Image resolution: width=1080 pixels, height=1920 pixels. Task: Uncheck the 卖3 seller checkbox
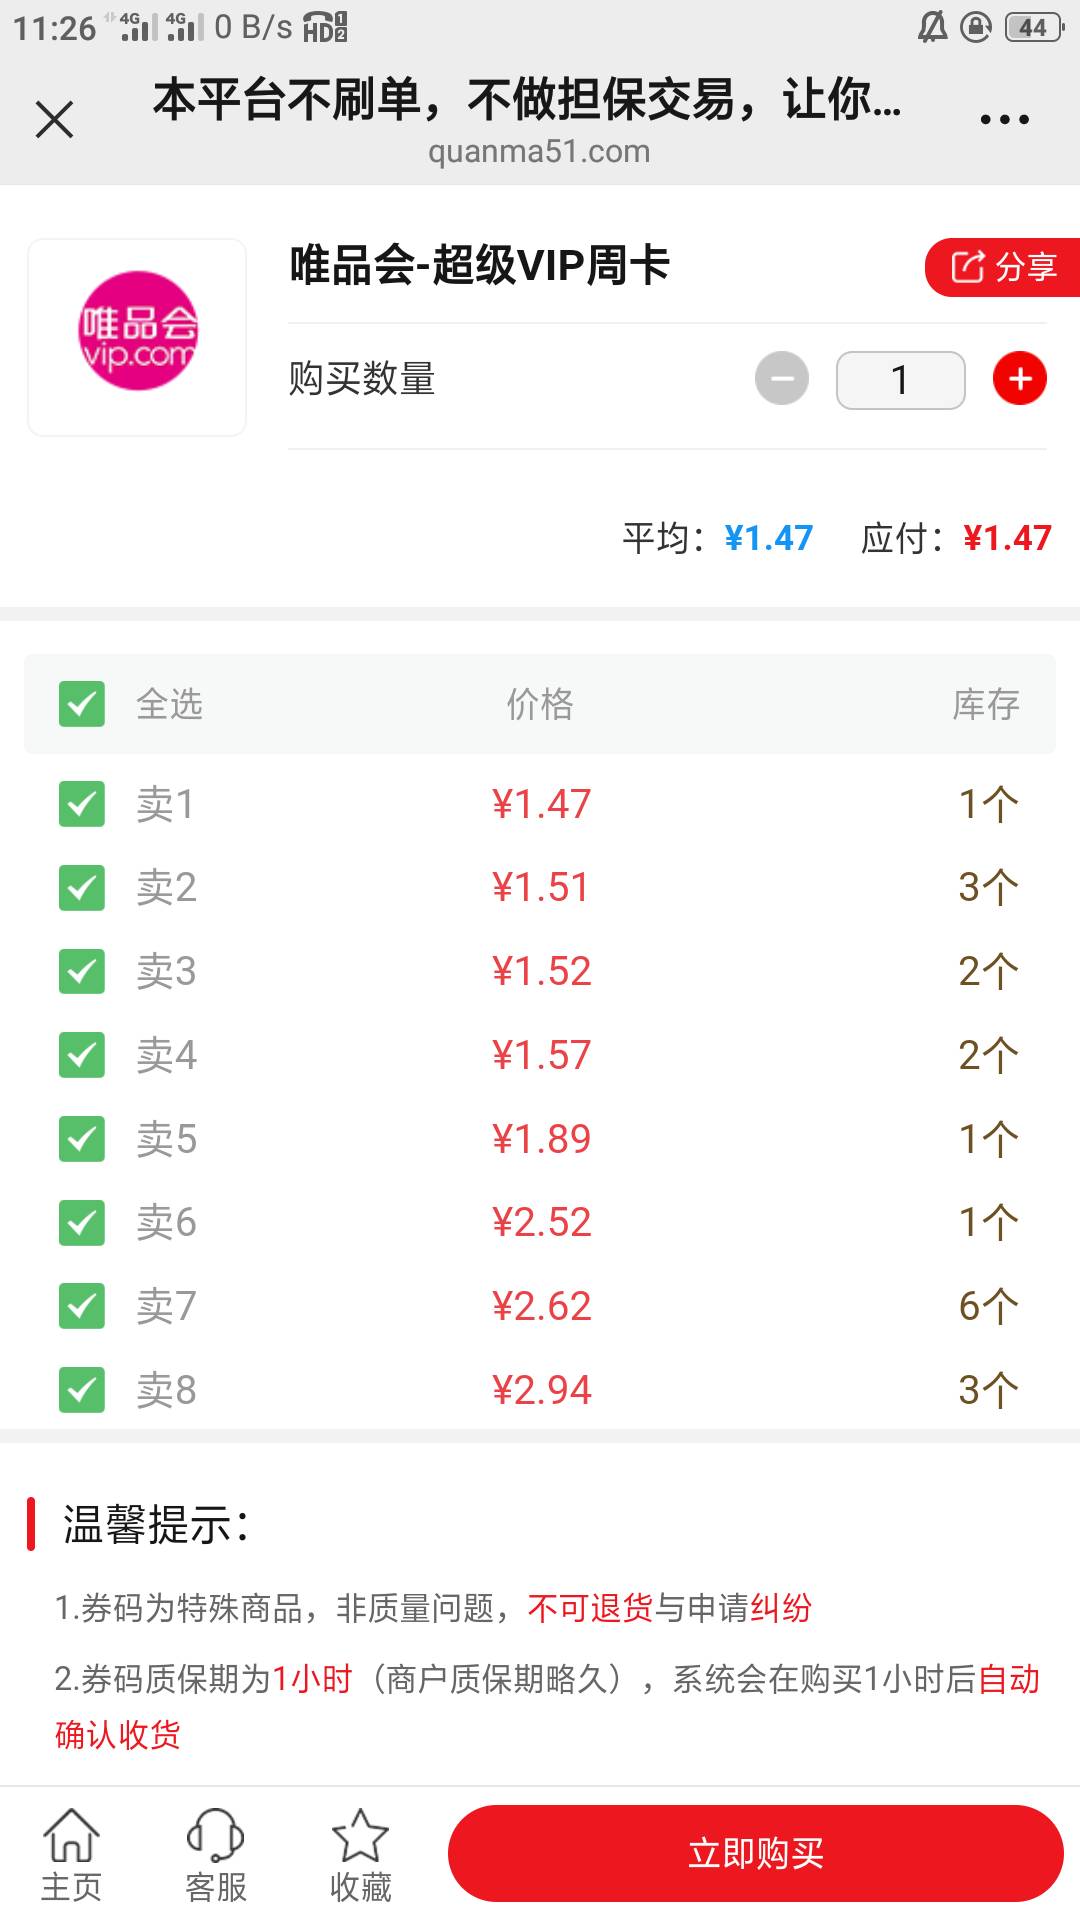tap(82, 971)
